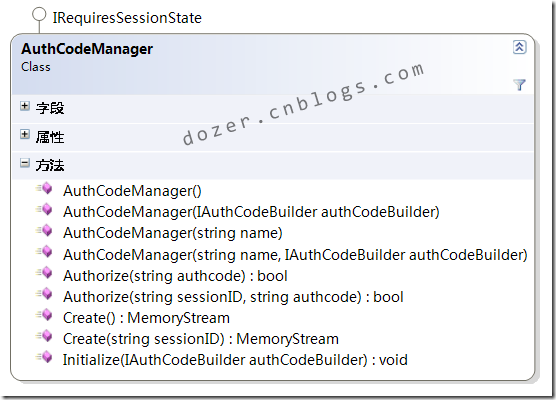Image resolution: width=556 pixels, height=400 pixels.
Task: Select Authorize(string sessionID, string authcode) method
Action: tap(233, 297)
